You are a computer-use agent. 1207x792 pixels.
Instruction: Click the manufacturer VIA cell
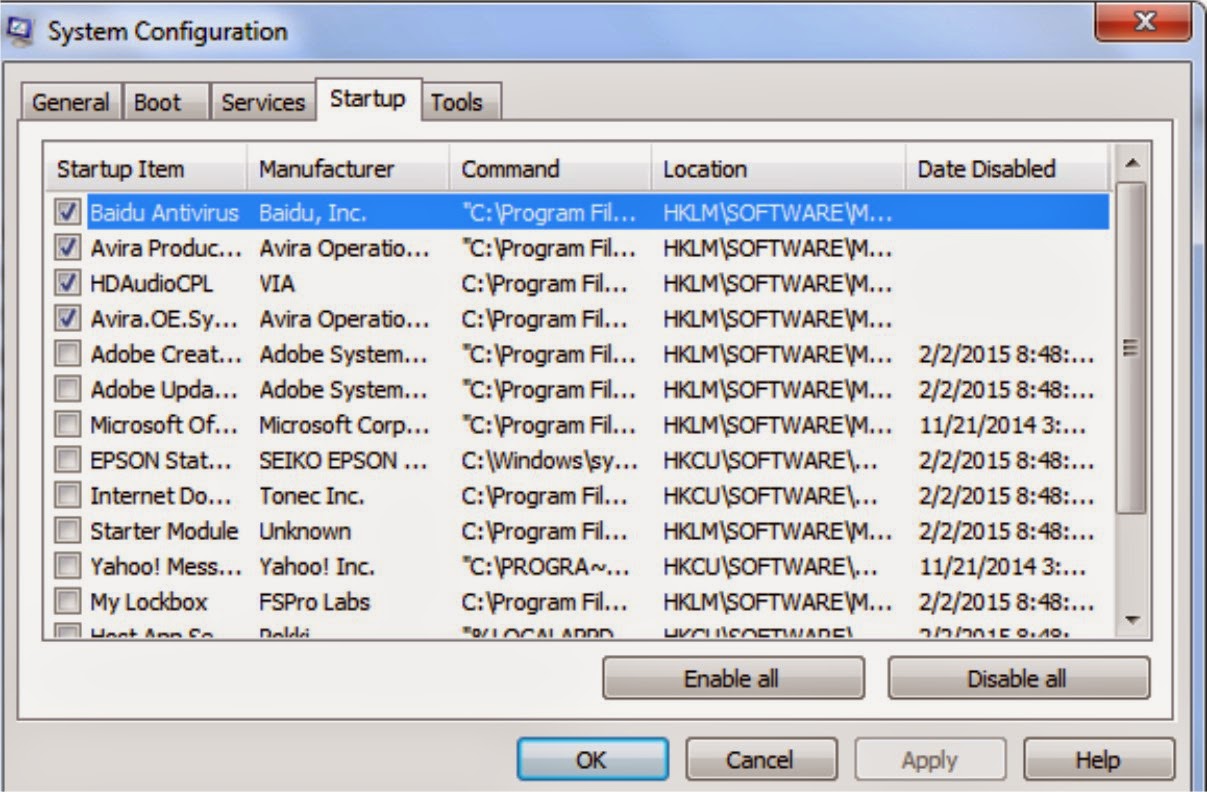tap(277, 284)
